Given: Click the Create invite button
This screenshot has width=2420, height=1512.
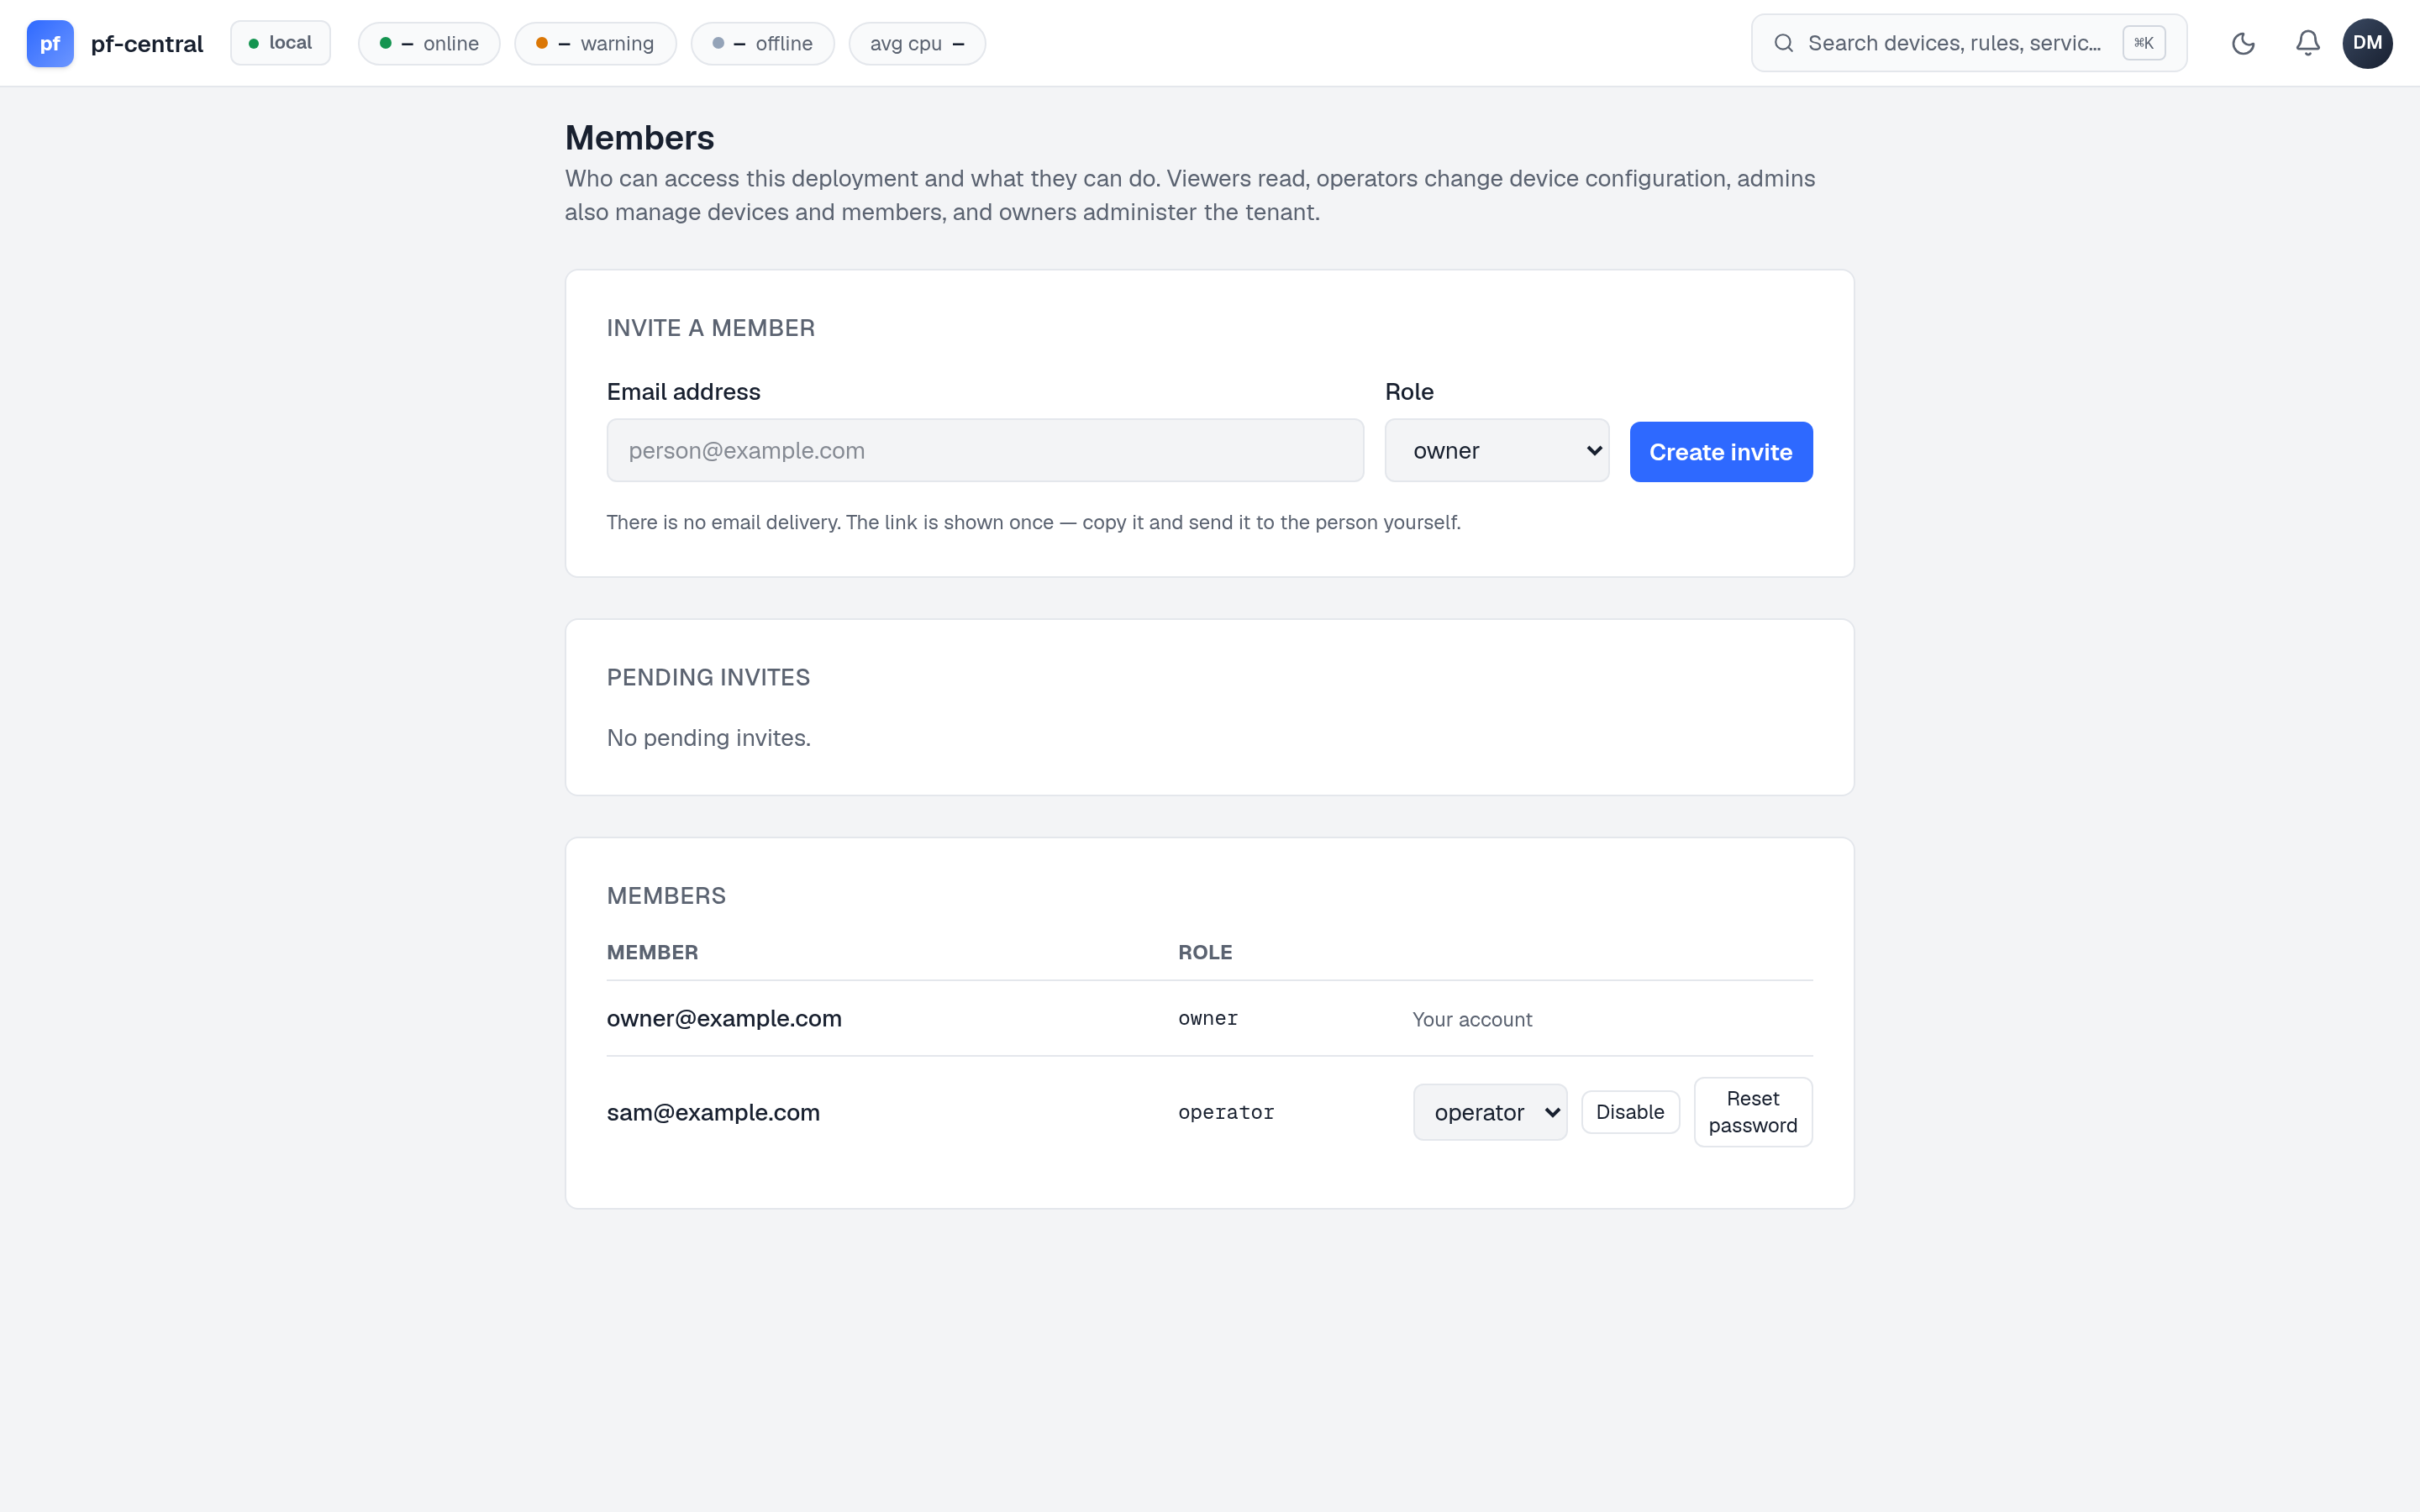Looking at the screenshot, I should coord(1720,452).
